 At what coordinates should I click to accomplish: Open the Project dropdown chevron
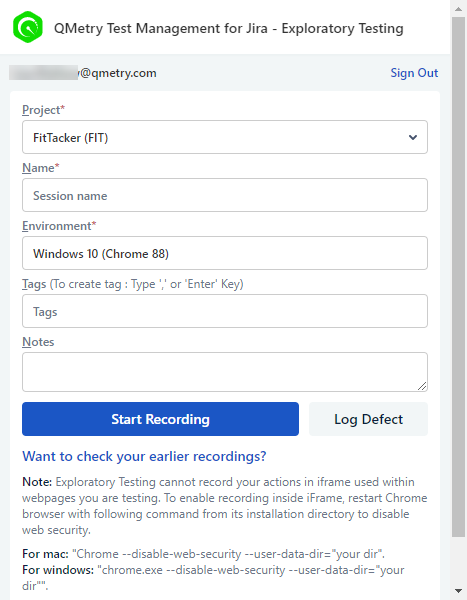tap(413, 137)
